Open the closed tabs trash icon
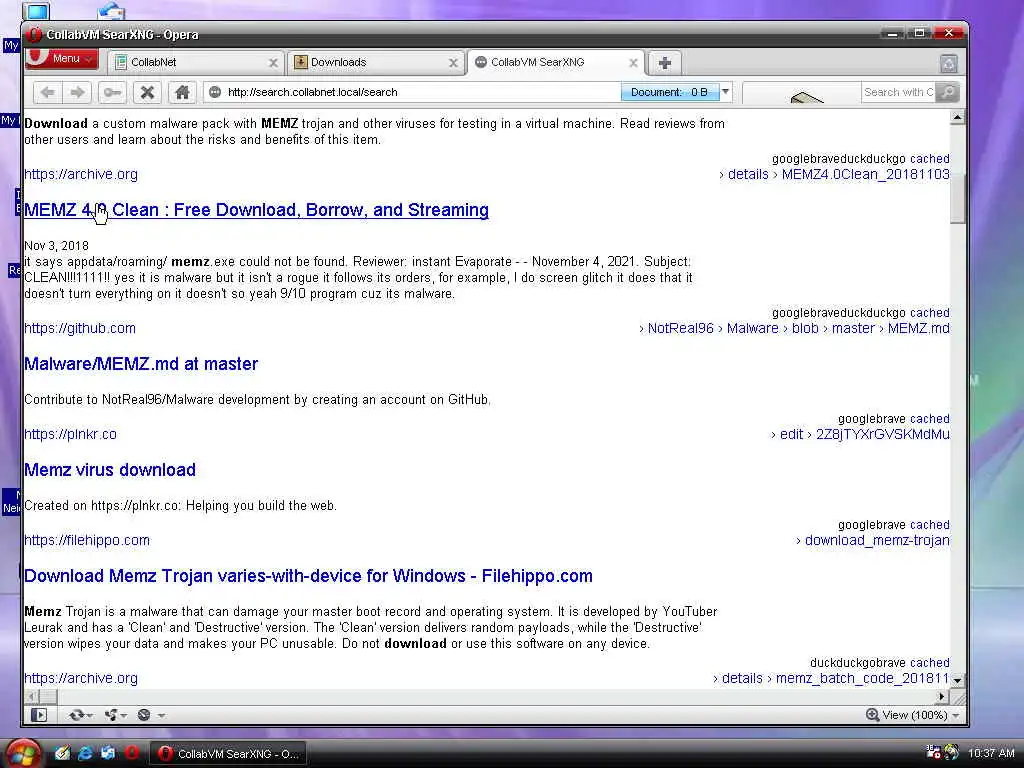The width and height of the screenshot is (1024, 768). point(949,63)
